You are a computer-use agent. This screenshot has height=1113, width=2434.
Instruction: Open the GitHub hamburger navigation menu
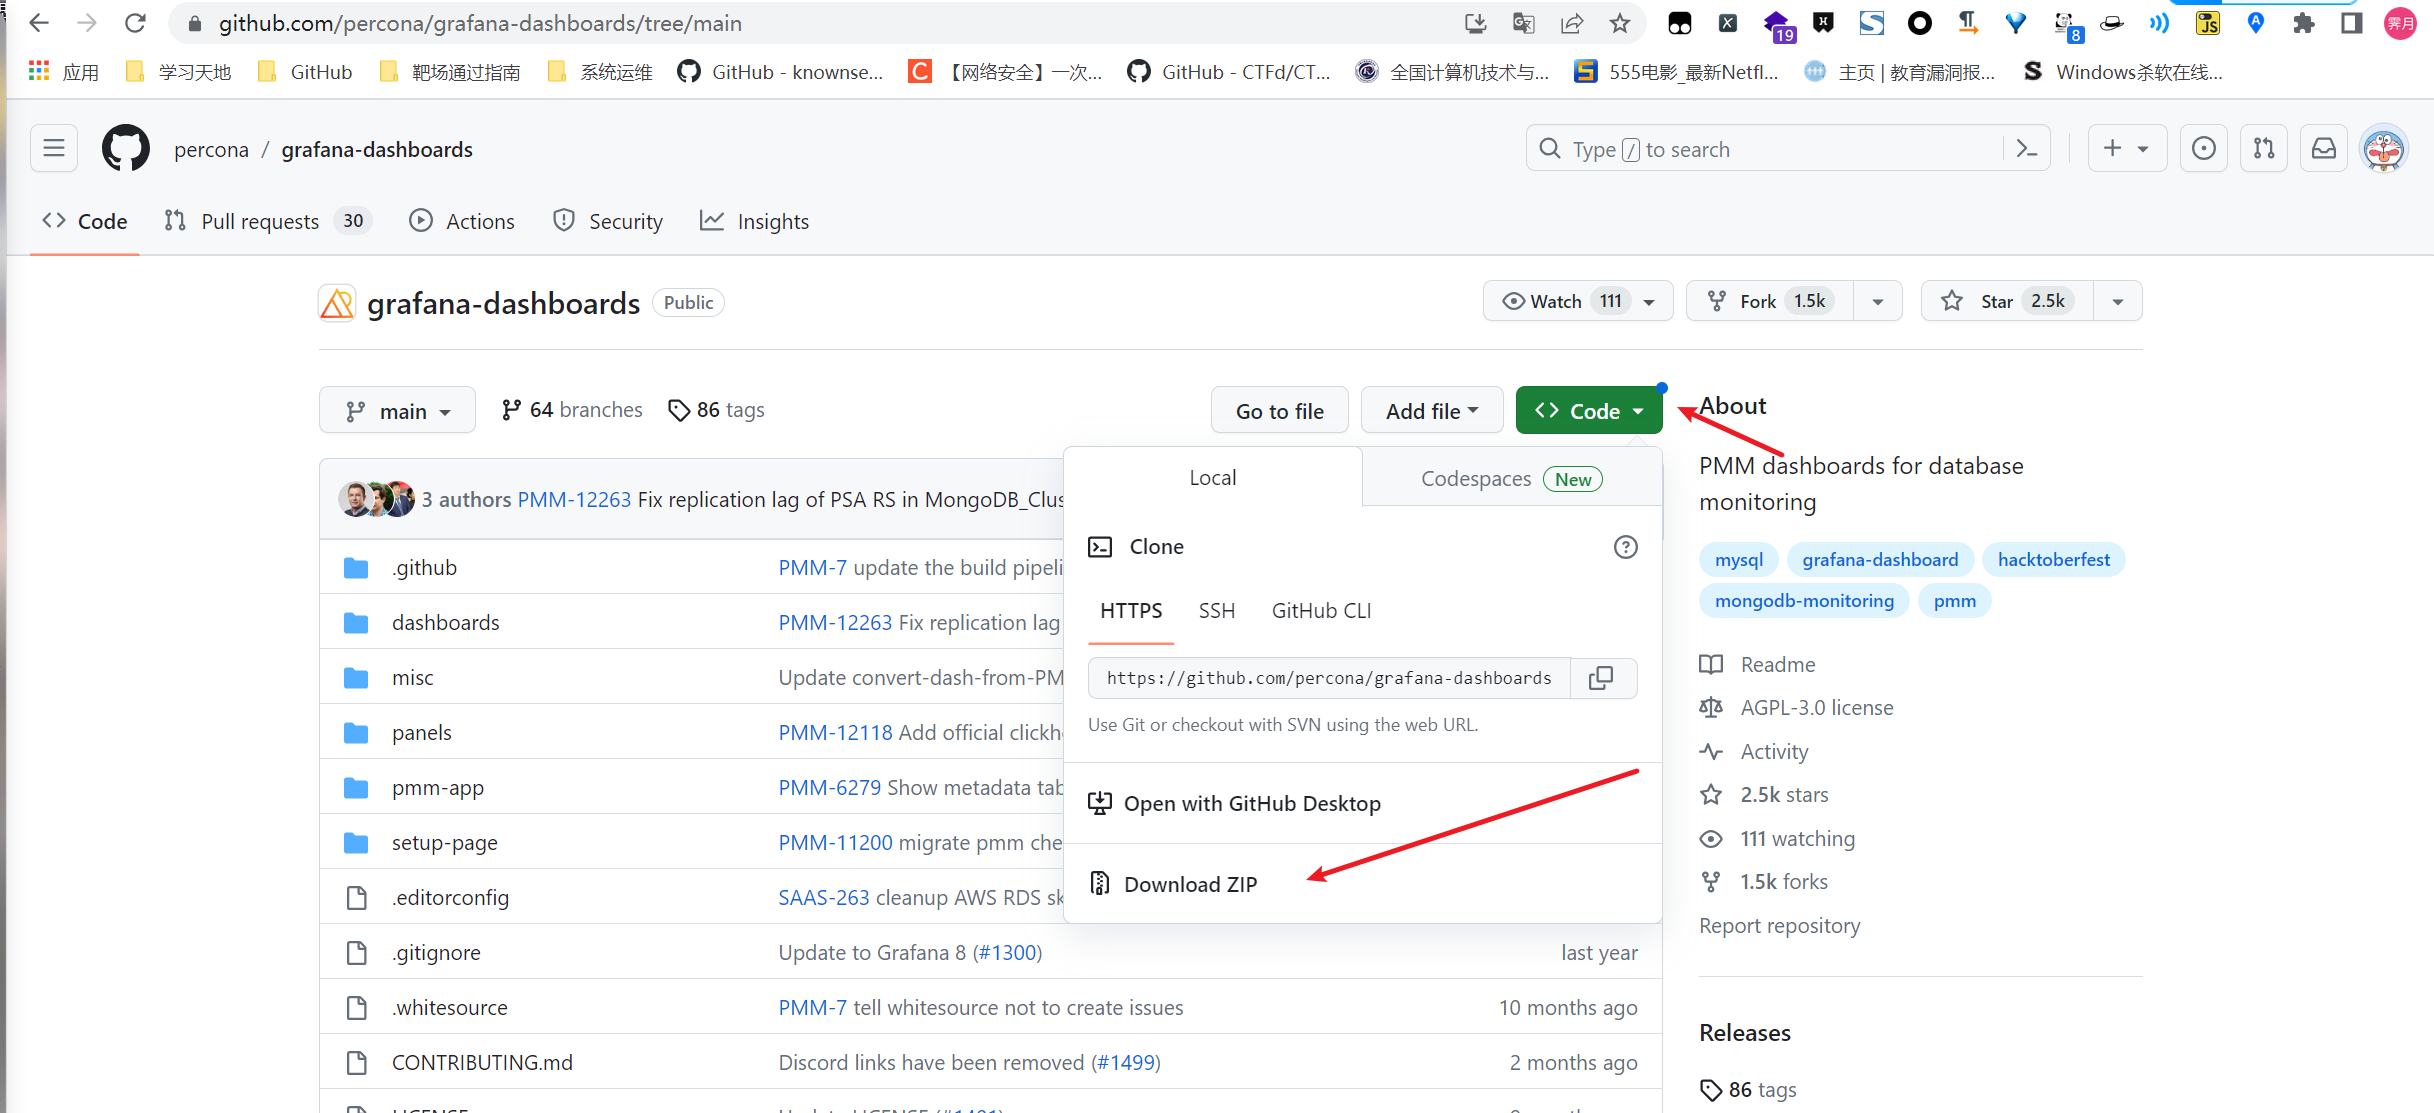click(x=54, y=149)
